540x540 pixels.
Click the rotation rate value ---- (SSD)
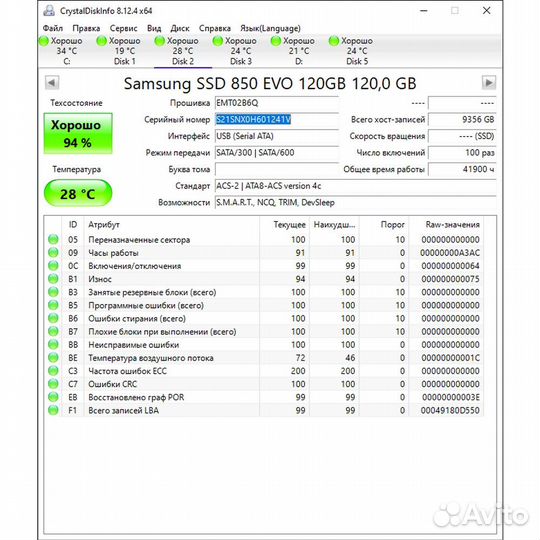462,136
